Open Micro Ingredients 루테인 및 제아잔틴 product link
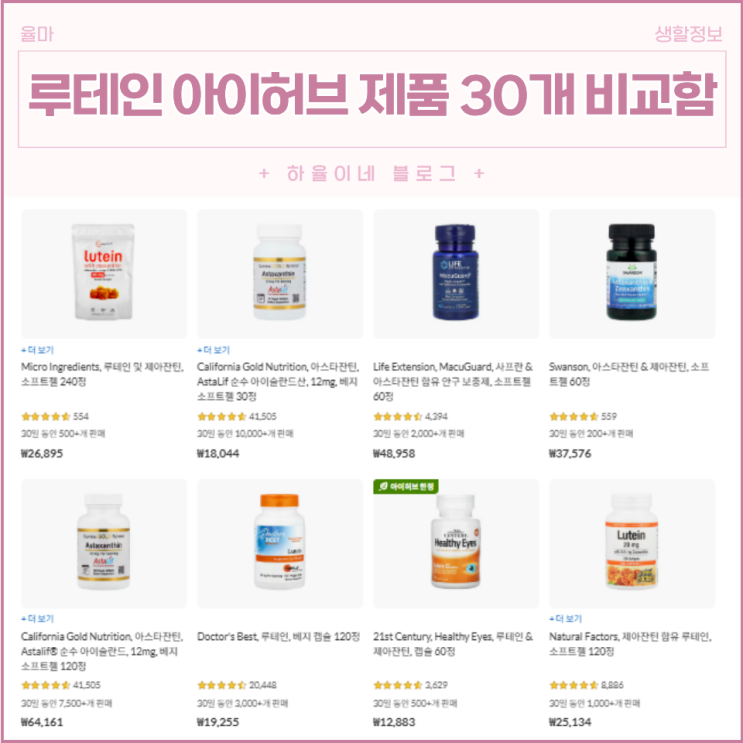The width and height of the screenshot is (743, 743). coord(102,374)
